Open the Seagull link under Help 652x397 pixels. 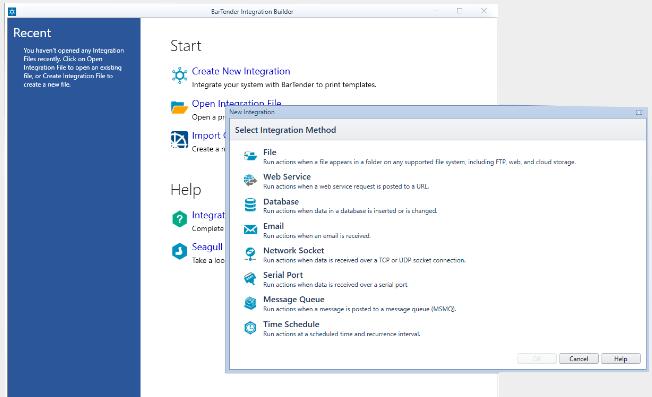[207, 247]
